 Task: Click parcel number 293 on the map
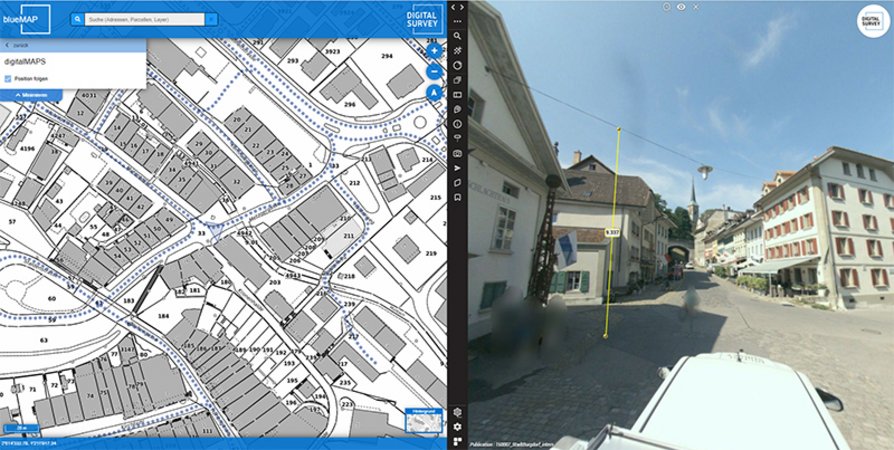click(292, 60)
